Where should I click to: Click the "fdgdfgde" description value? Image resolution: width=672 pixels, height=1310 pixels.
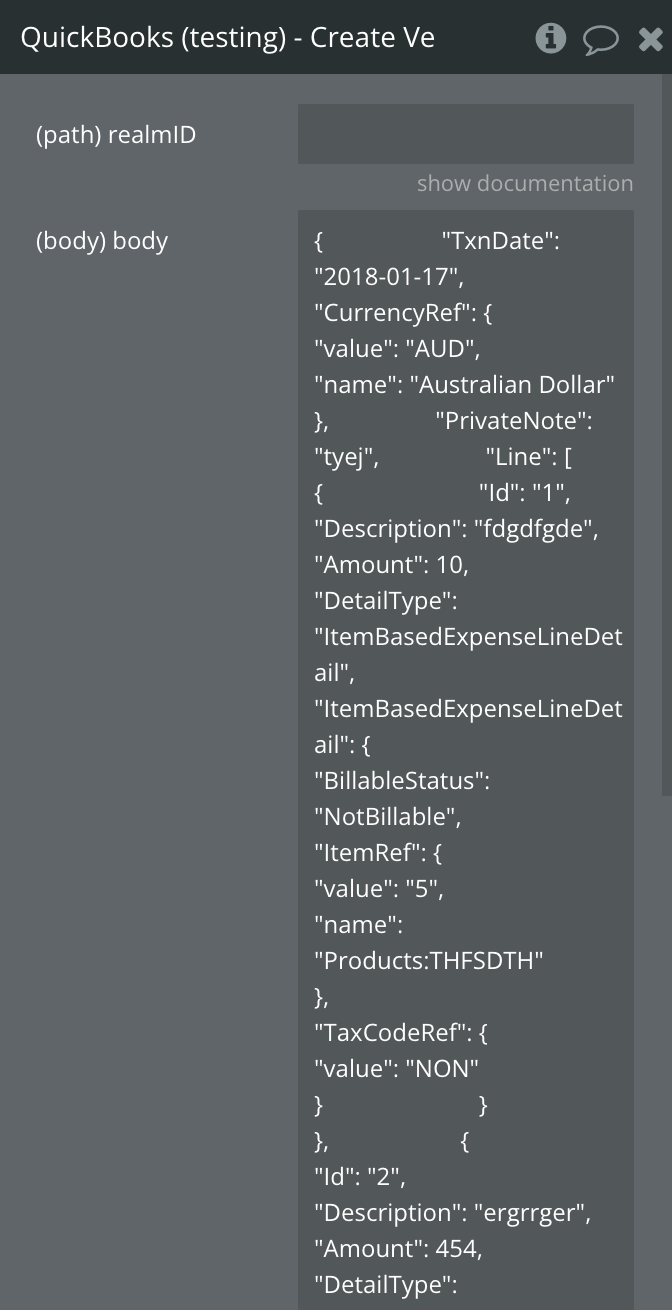pyautogui.click(x=535, y=529)
